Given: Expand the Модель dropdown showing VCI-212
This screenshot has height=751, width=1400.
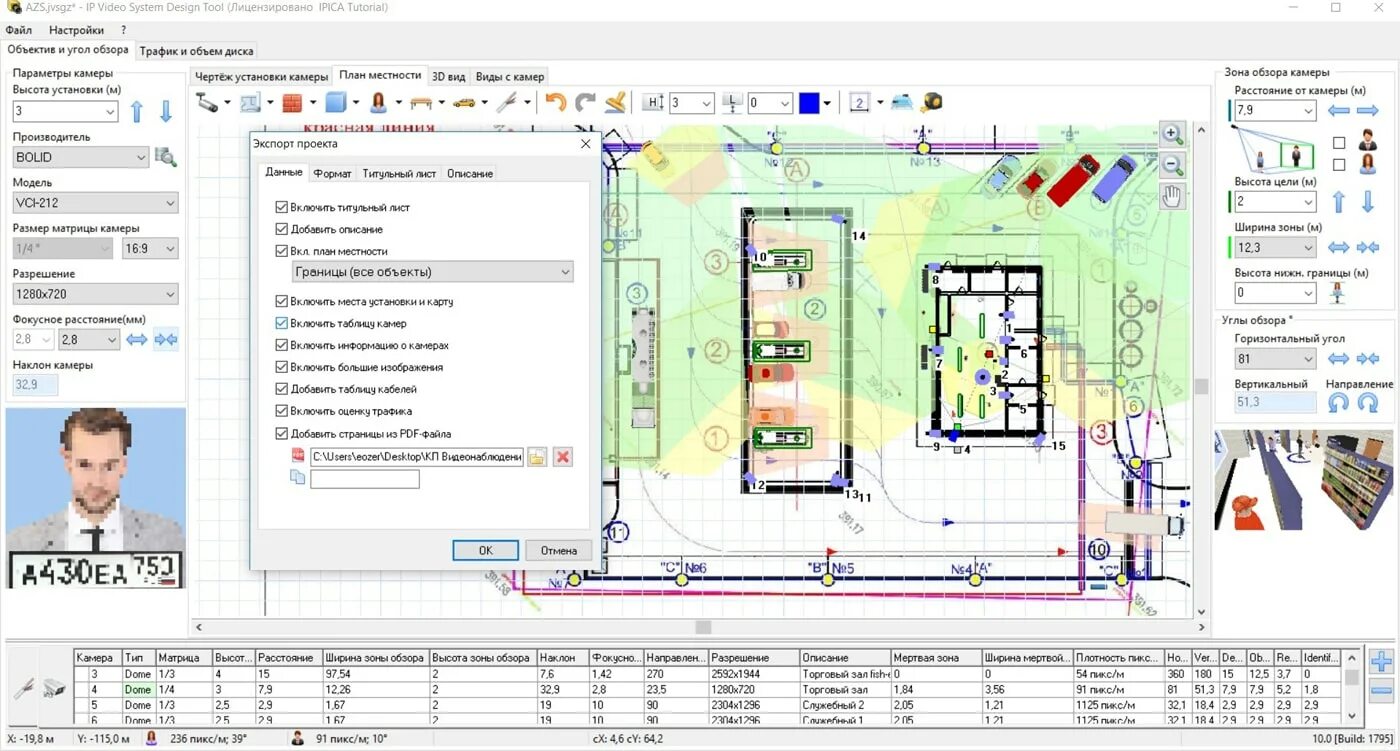Looking at the screenshot, I should 95,203.
